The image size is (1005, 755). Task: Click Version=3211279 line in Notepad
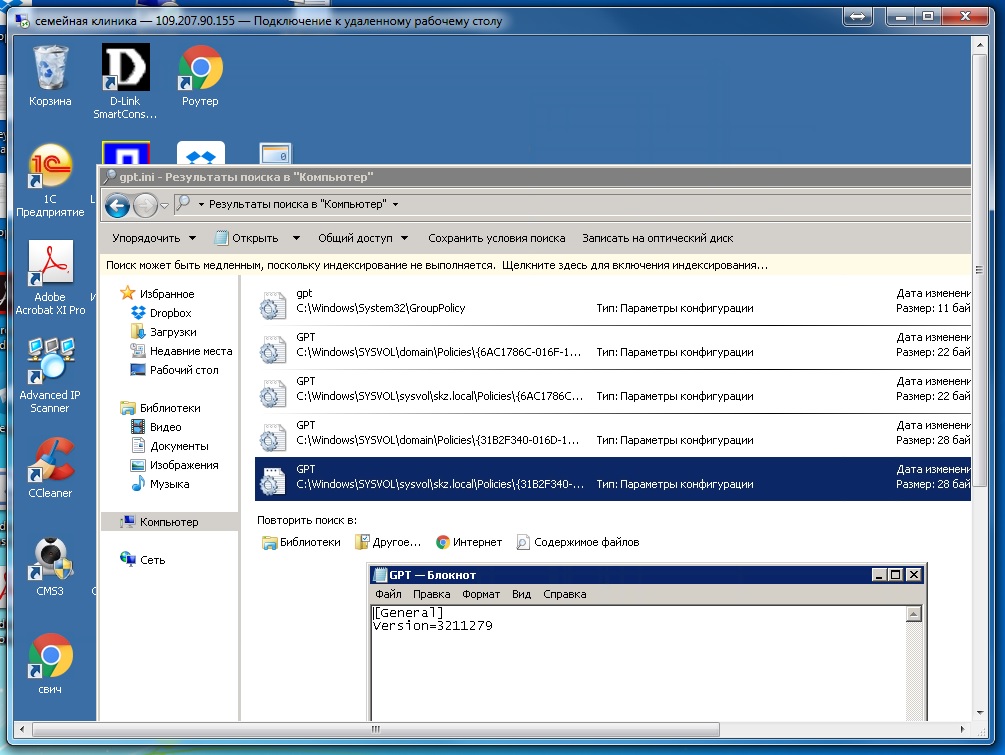(x=433, y=626)
